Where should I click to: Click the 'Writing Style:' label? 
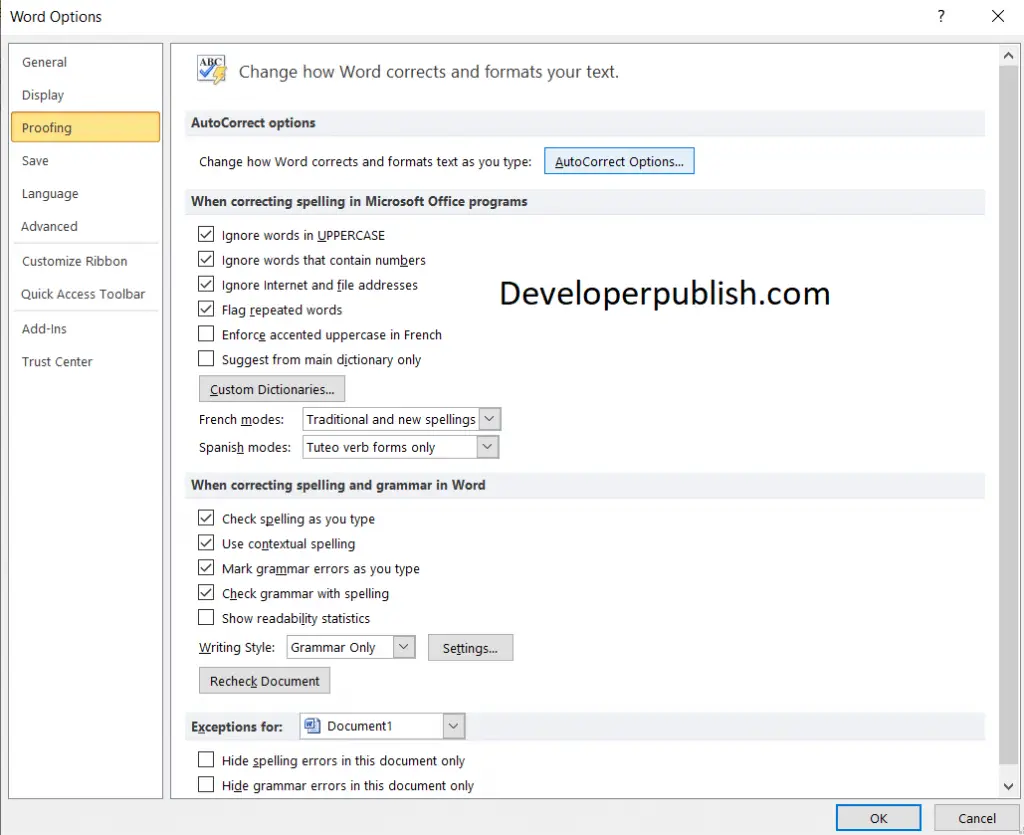tap(237, 648)
